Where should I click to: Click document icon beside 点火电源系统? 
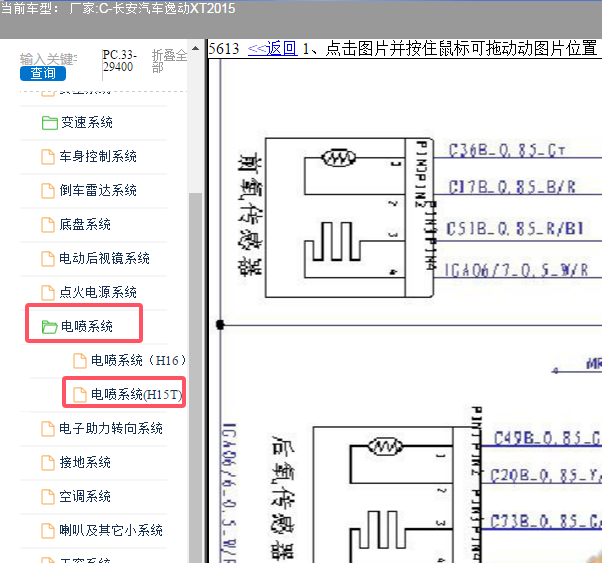(48, 293)
